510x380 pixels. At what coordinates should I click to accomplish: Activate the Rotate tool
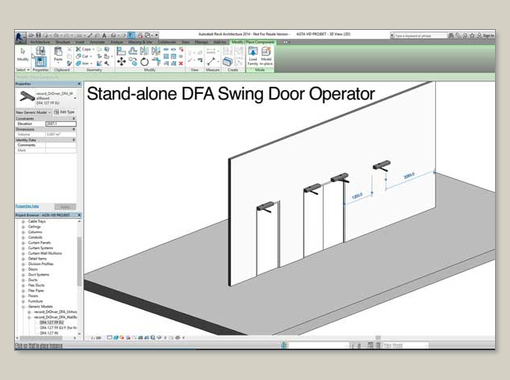coord(144,62)
